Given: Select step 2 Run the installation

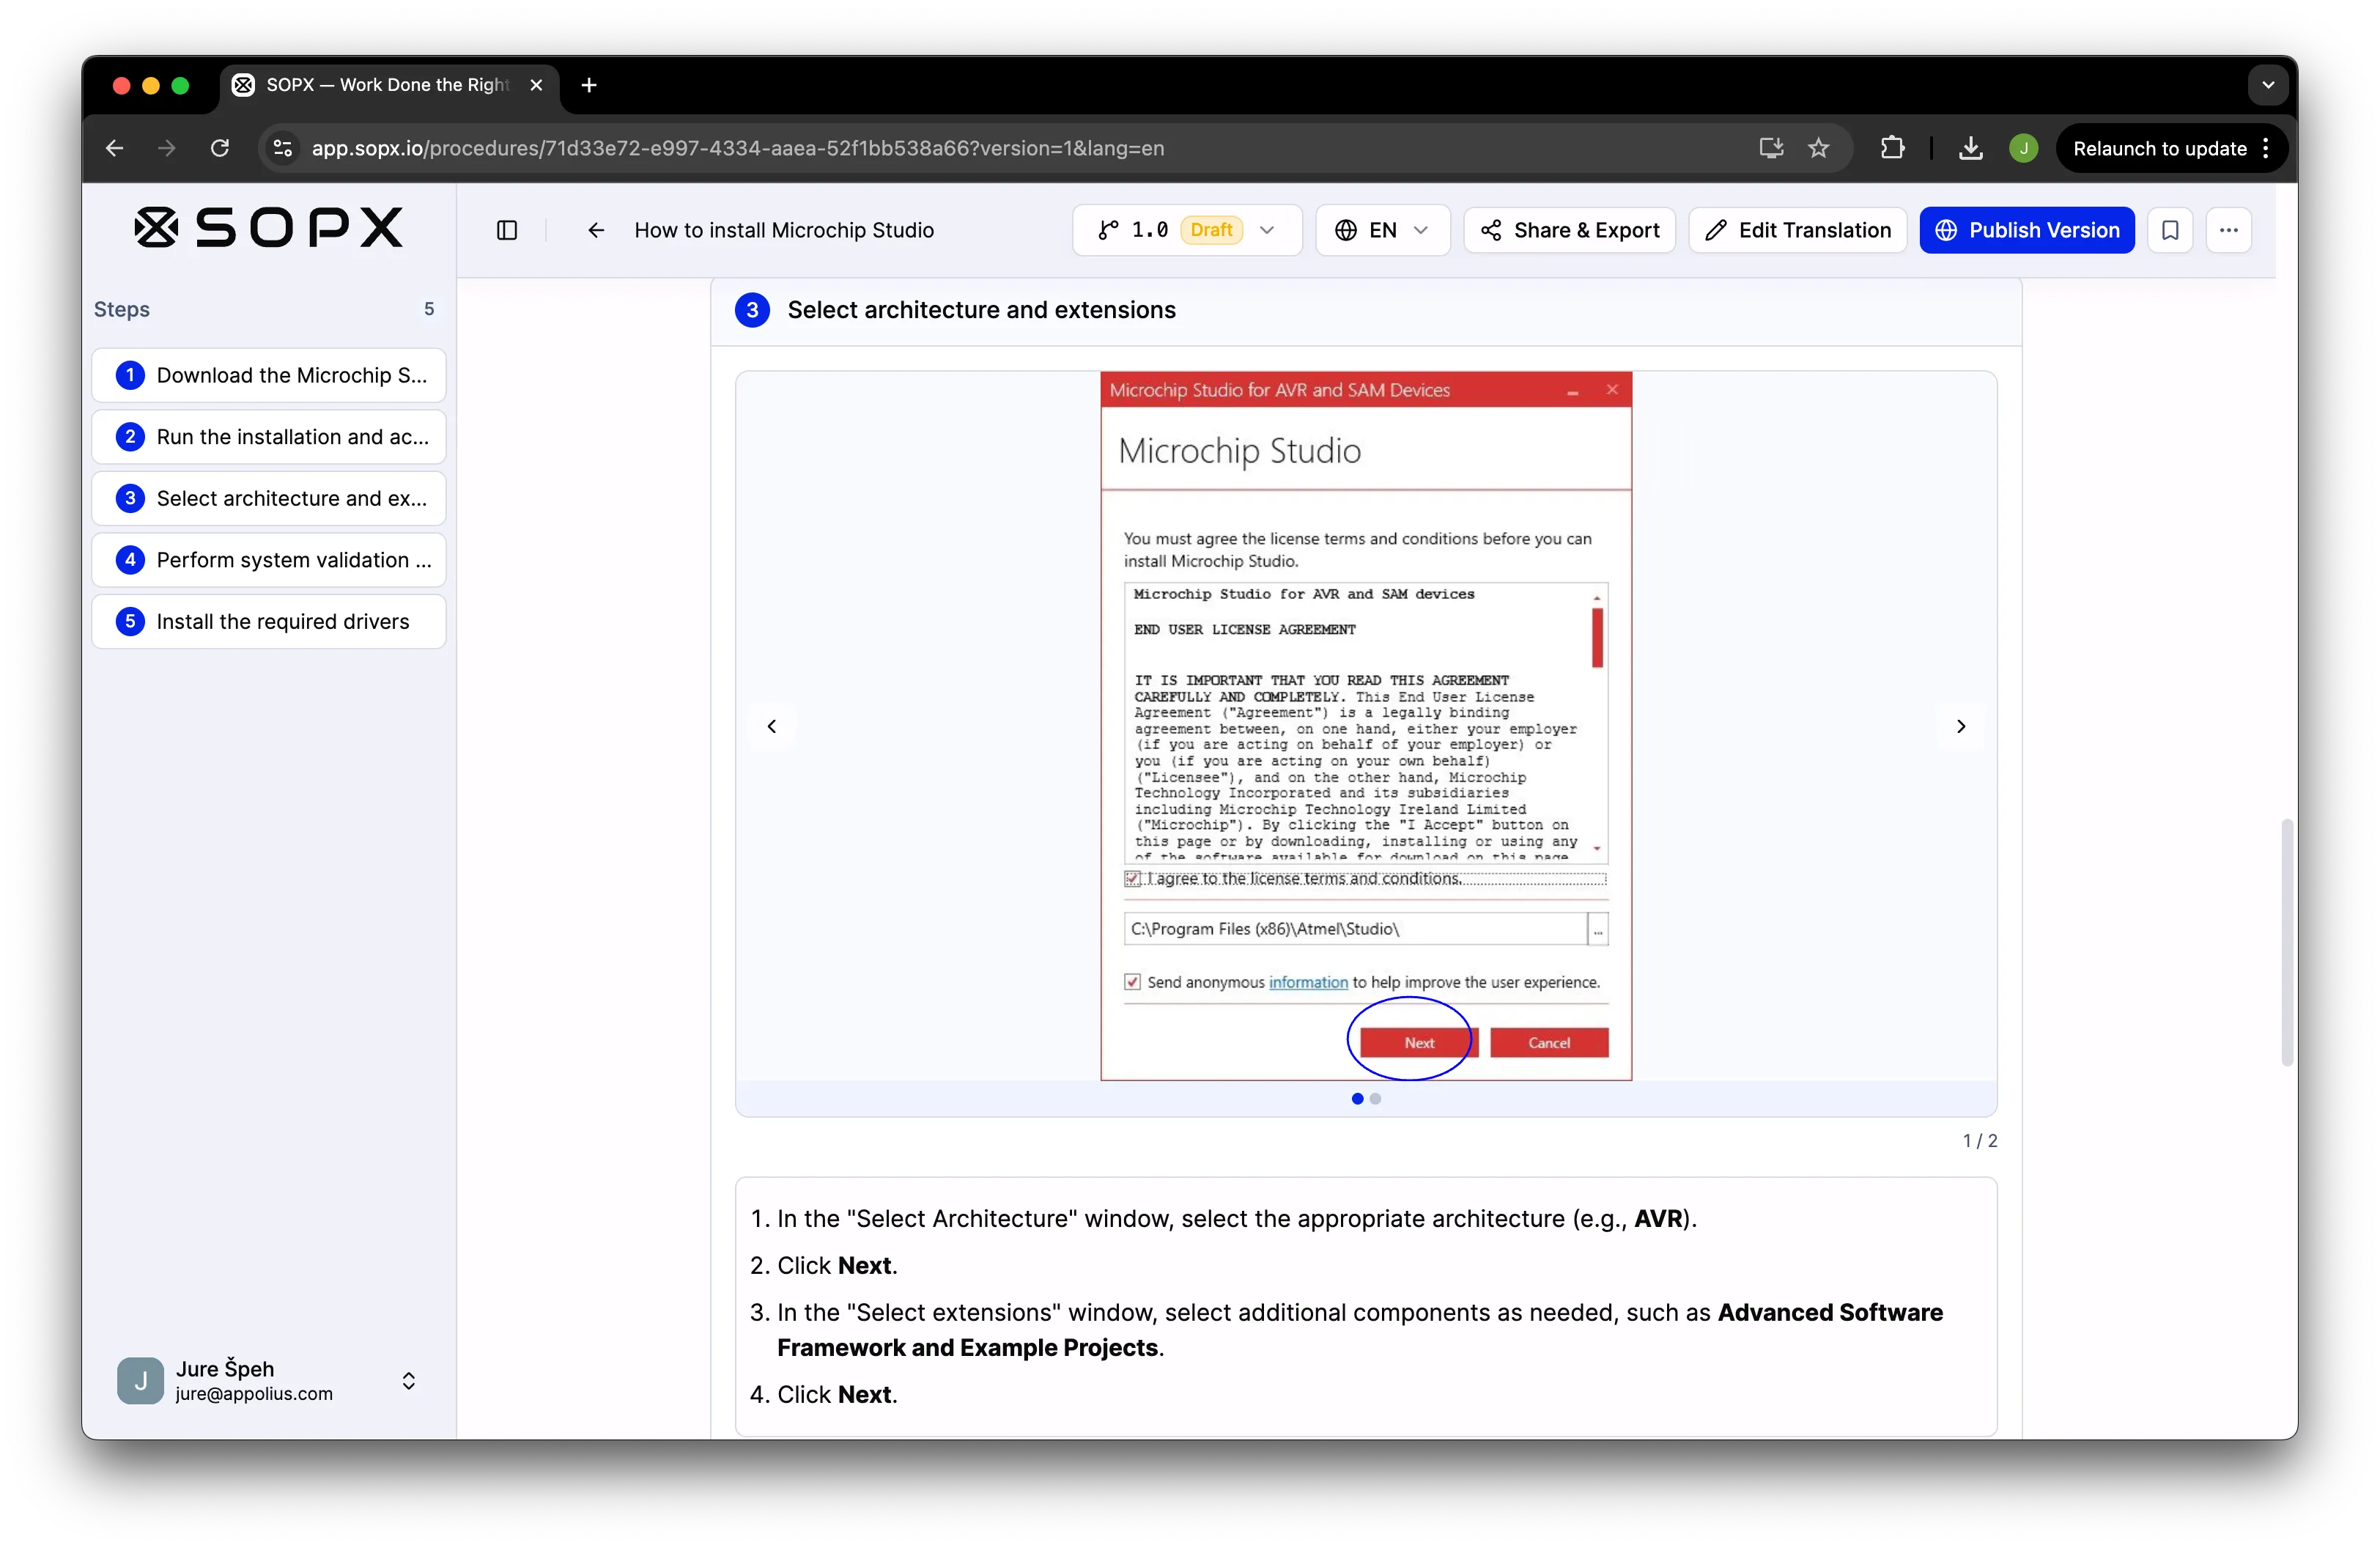Looking at the screenshot, I should (x=269, y=437).
